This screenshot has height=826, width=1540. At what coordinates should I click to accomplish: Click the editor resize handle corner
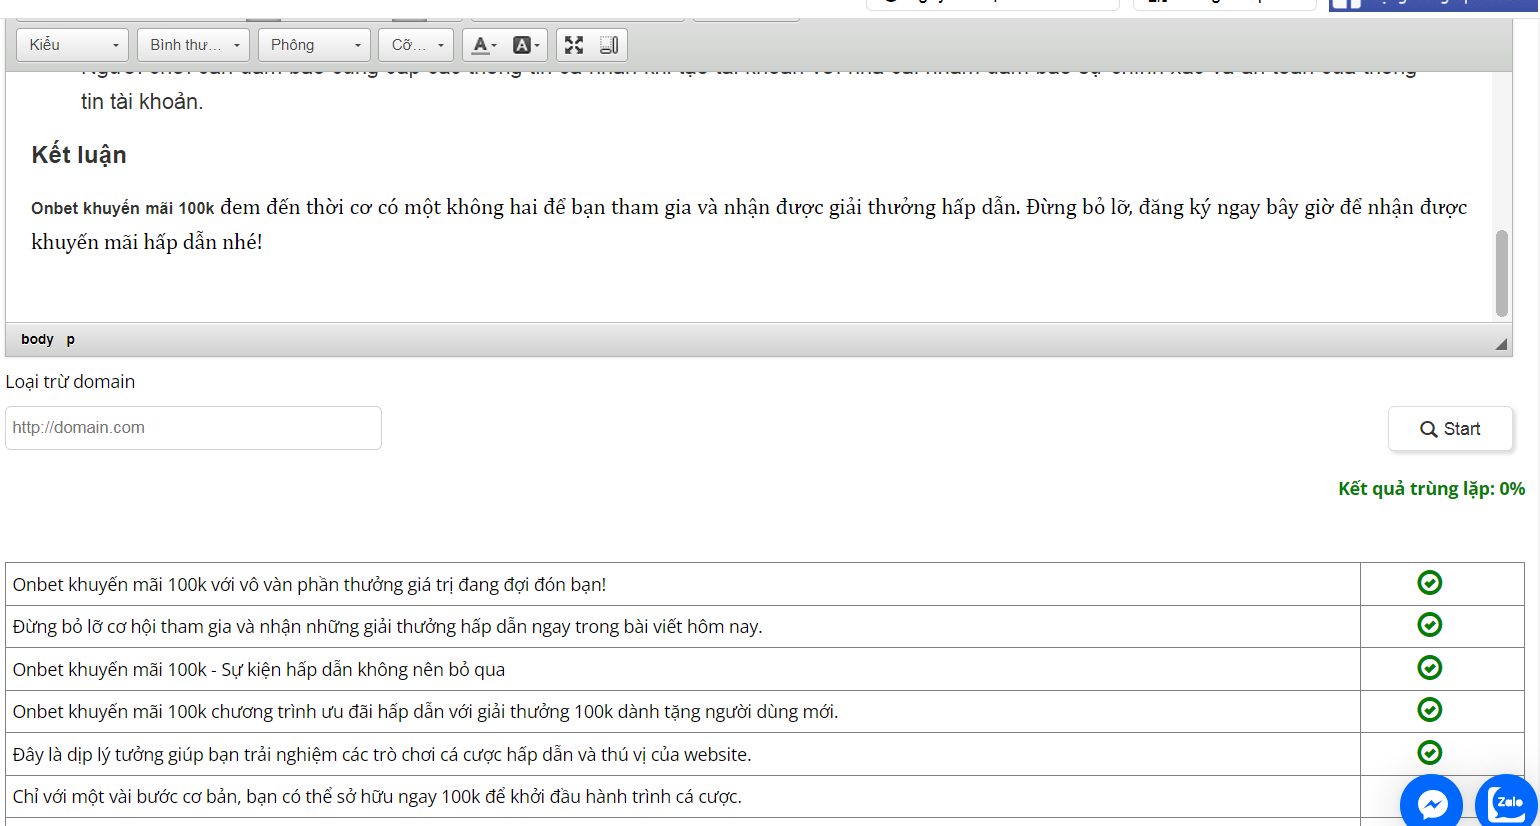(x=1501, y=344)
